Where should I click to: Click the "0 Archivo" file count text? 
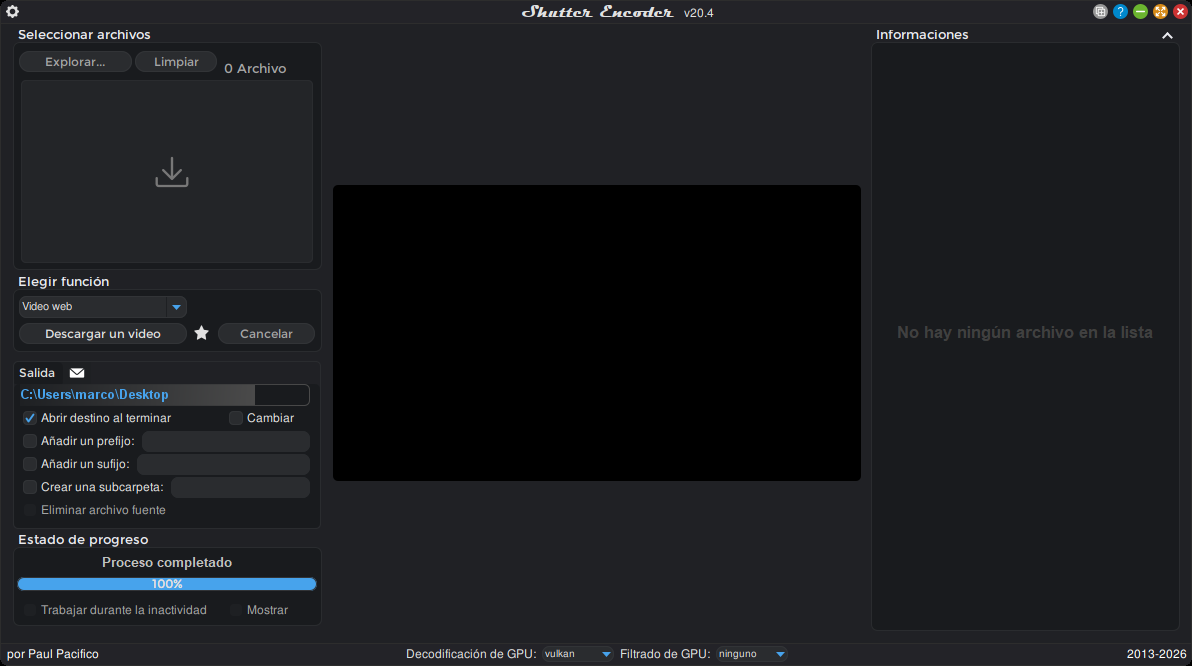[x=255, y=68]
